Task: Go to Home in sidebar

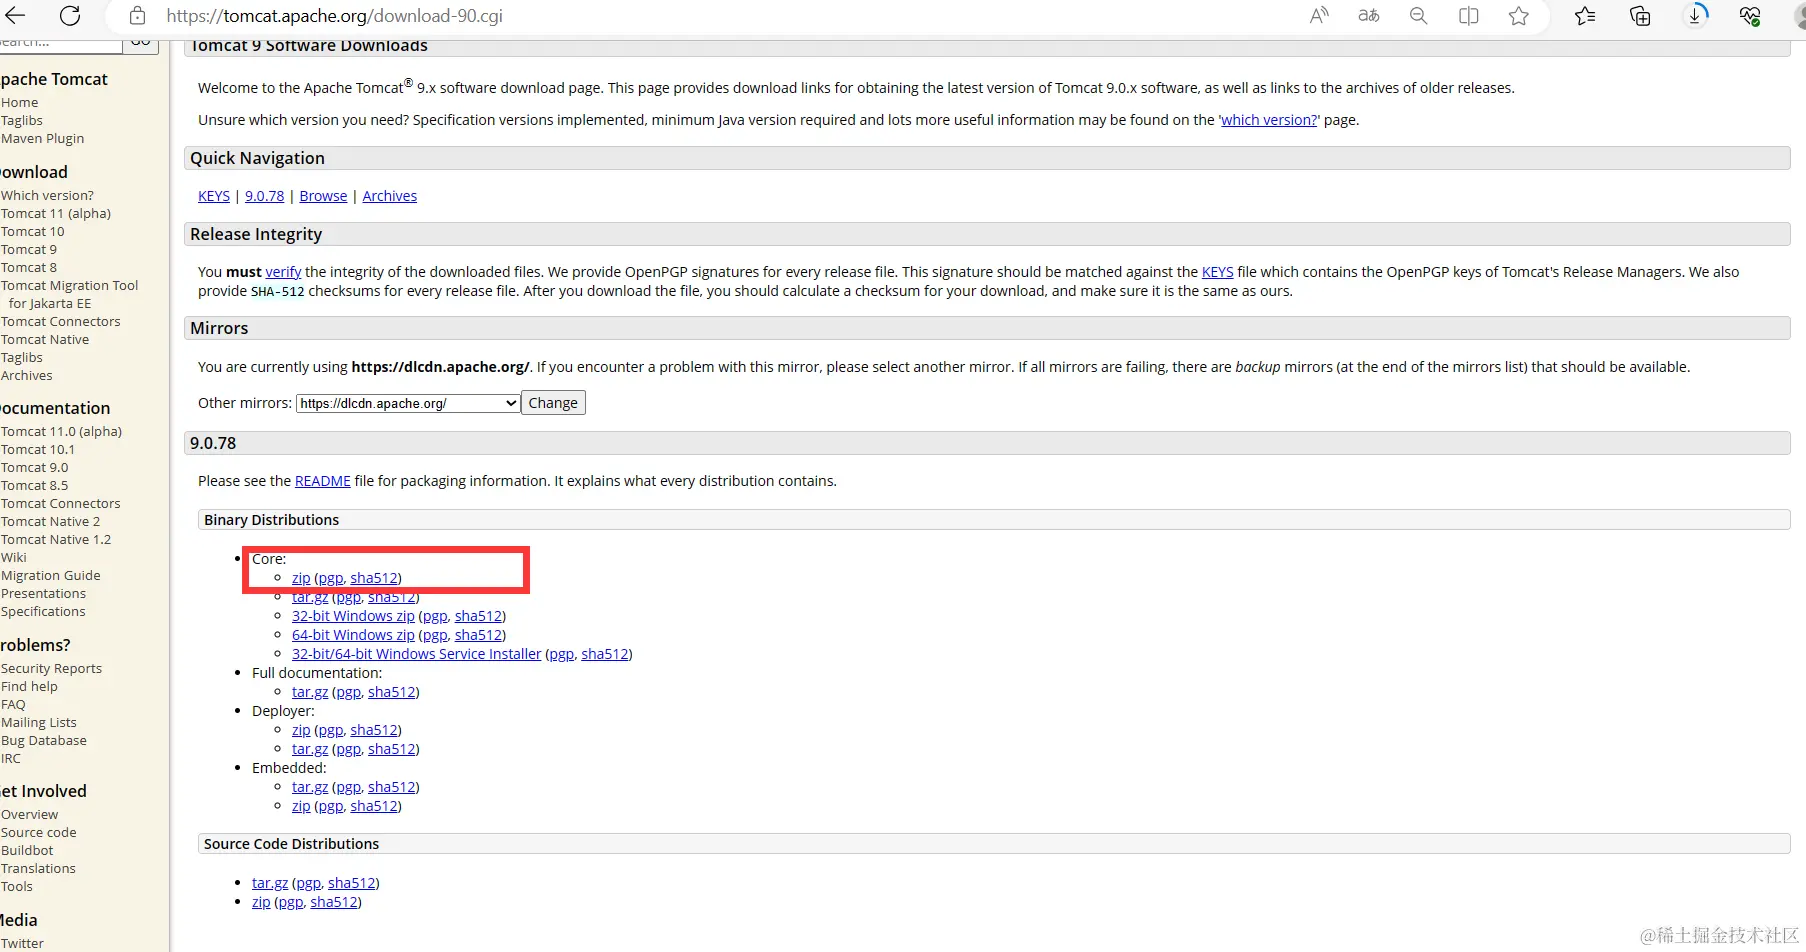Action: click(20, 102)
